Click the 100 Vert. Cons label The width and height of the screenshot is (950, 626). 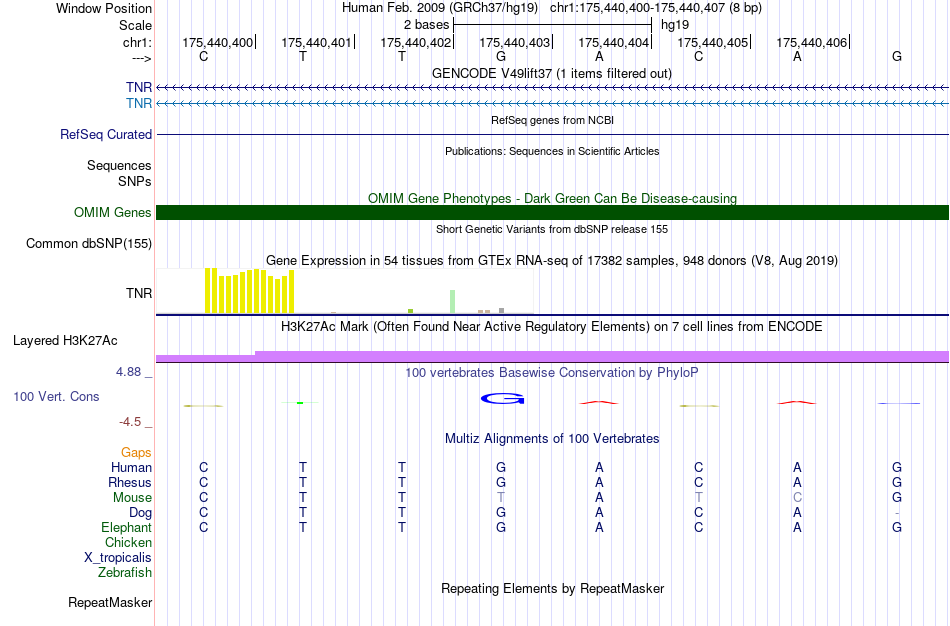point(56,396)
